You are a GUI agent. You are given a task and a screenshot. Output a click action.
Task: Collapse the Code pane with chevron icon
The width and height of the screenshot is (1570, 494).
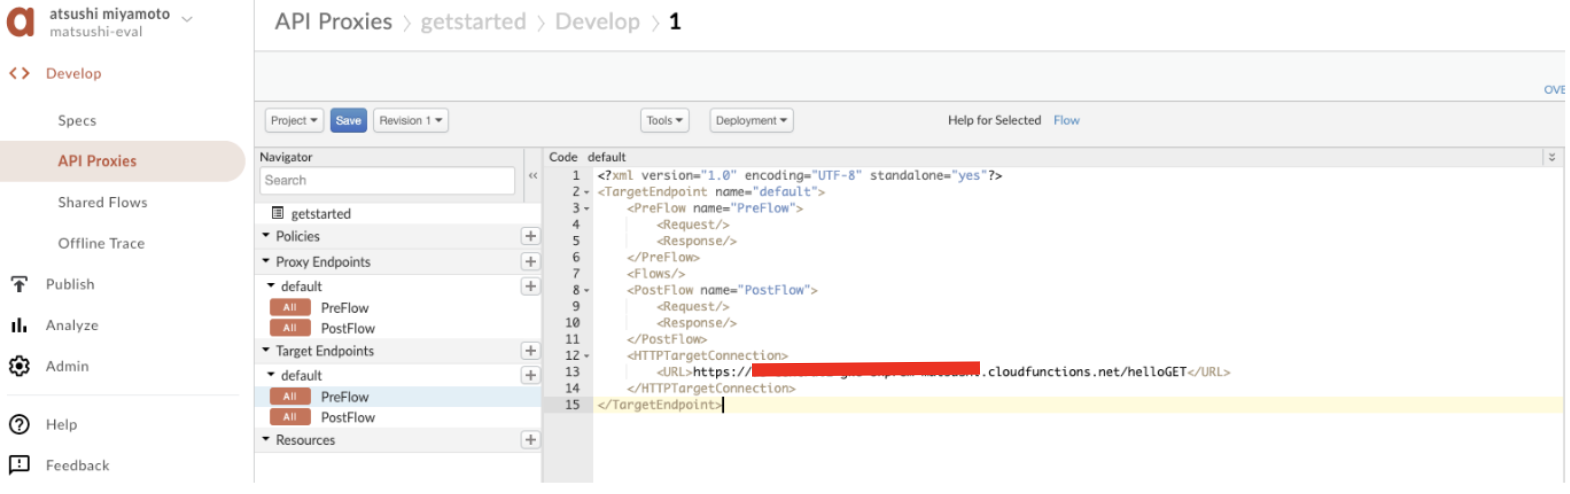pyautogui.click(x=1552, y=157)
